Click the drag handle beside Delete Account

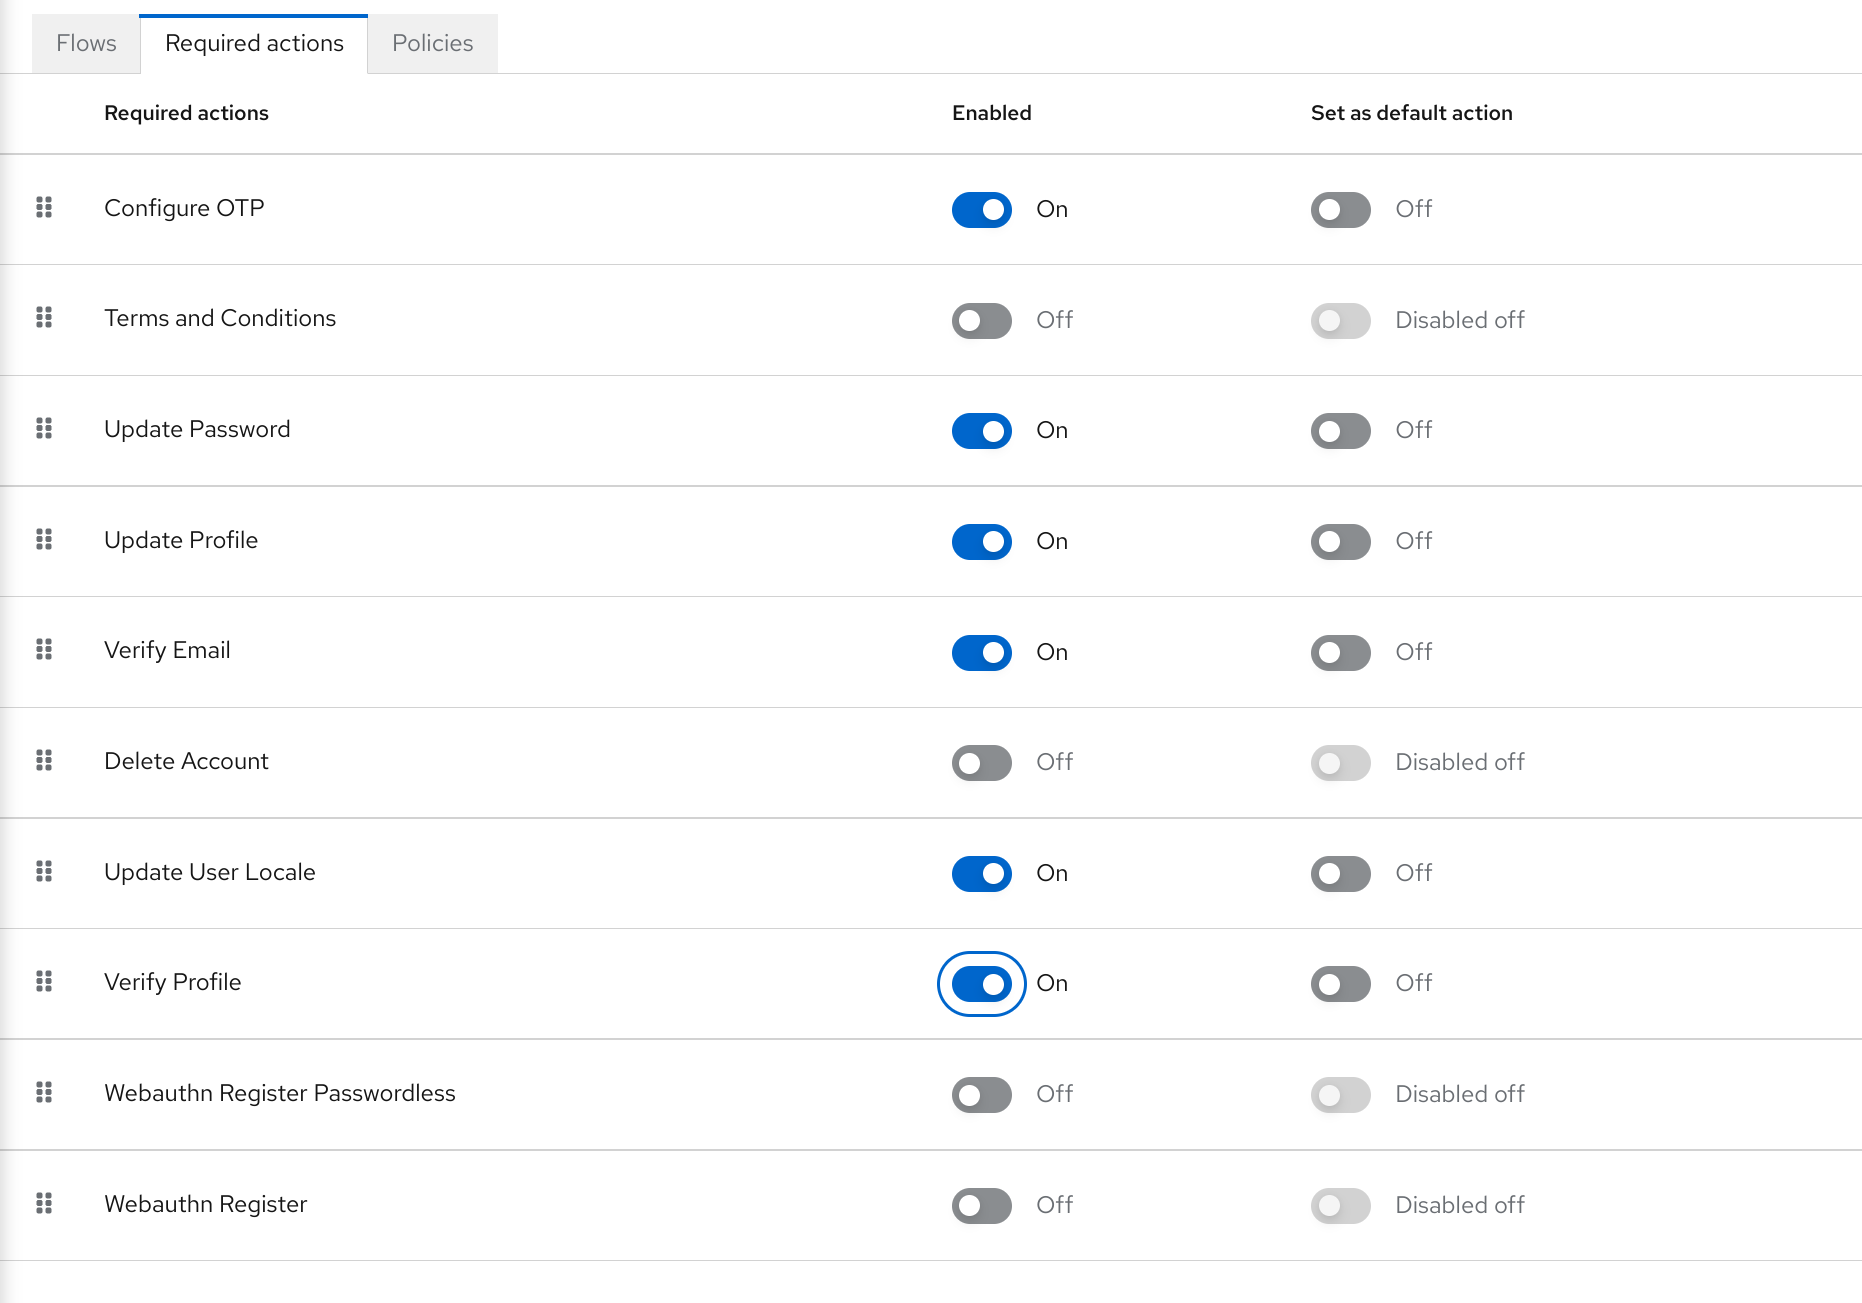click(44, 762)
